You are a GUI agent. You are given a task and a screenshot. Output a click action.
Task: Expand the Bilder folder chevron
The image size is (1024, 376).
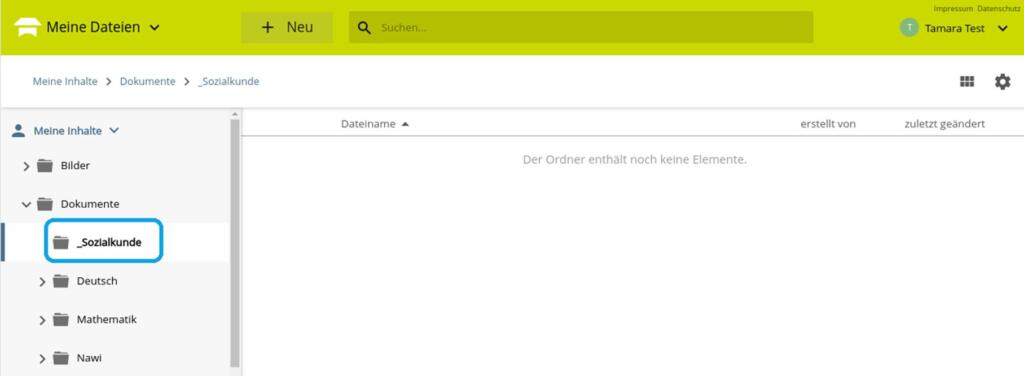click(26, 166)
